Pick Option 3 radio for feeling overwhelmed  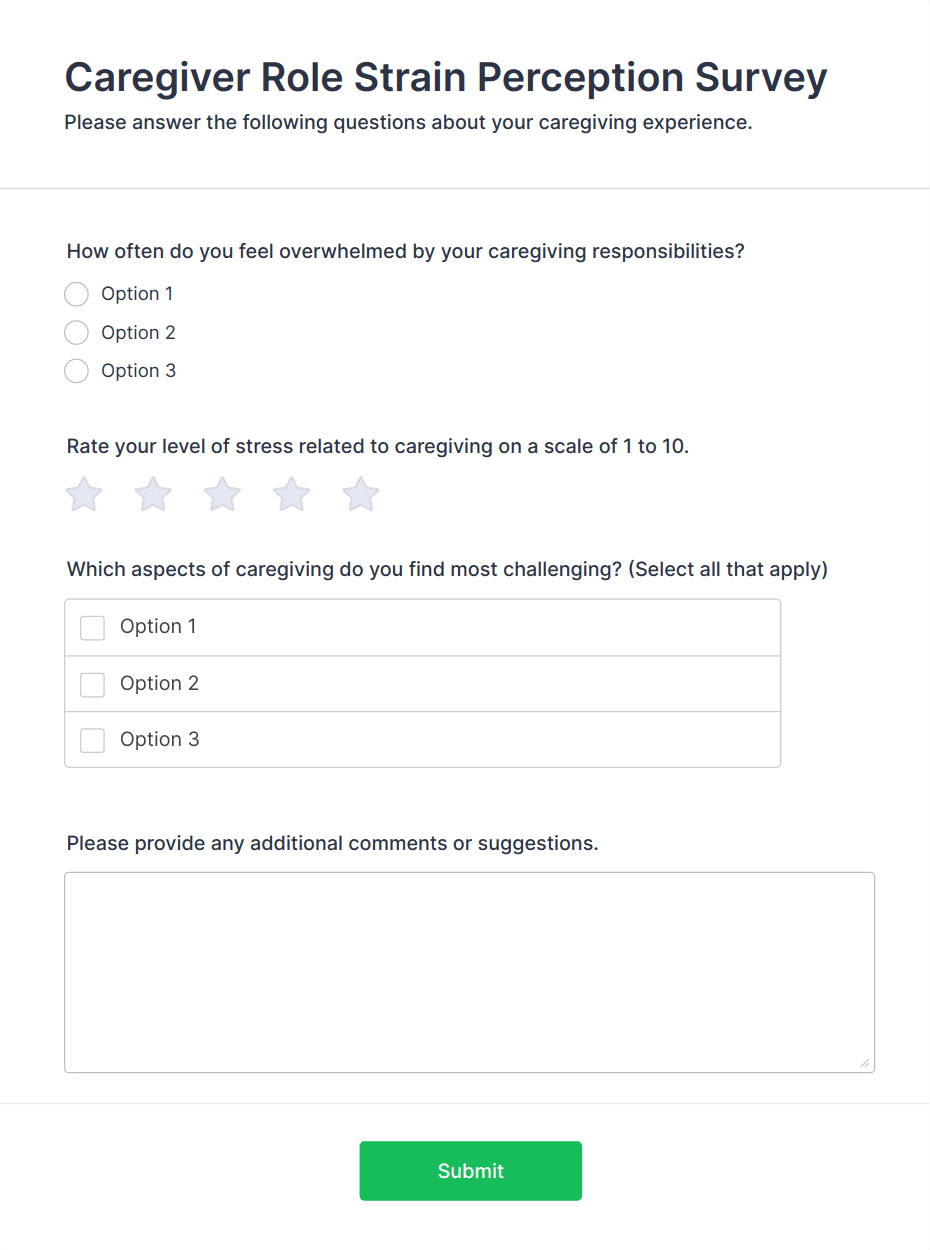pos(76,371)
